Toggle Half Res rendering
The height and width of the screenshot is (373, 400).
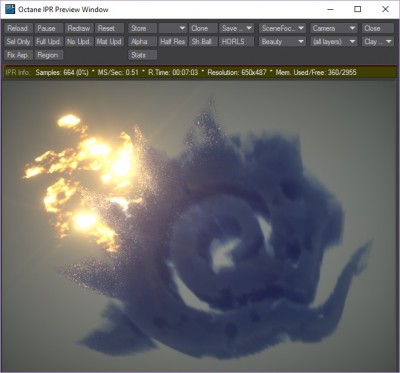(173, 42)
